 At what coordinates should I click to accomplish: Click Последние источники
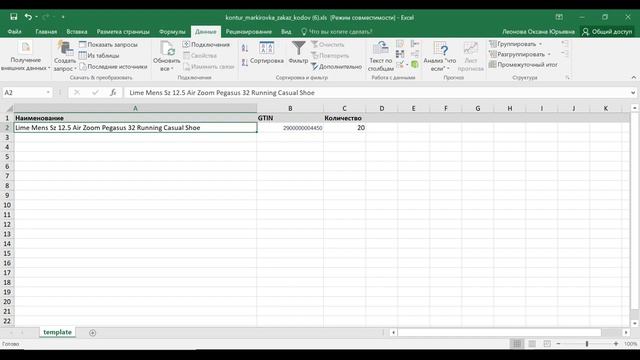point(113,66)
